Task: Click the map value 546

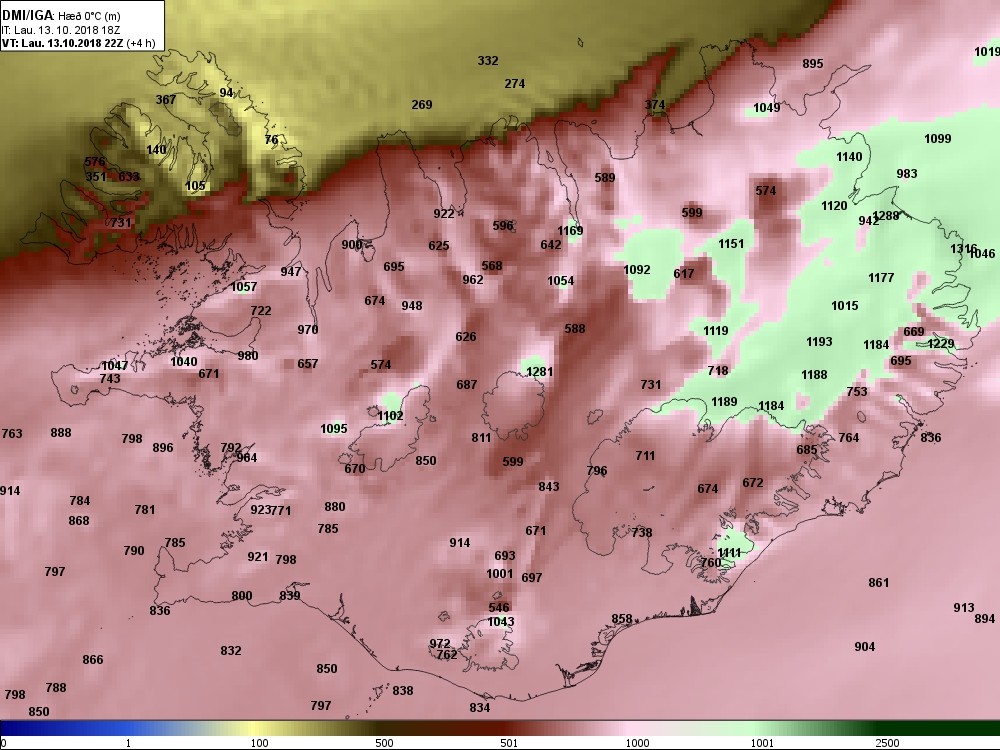Action: [x=499, y=608]
